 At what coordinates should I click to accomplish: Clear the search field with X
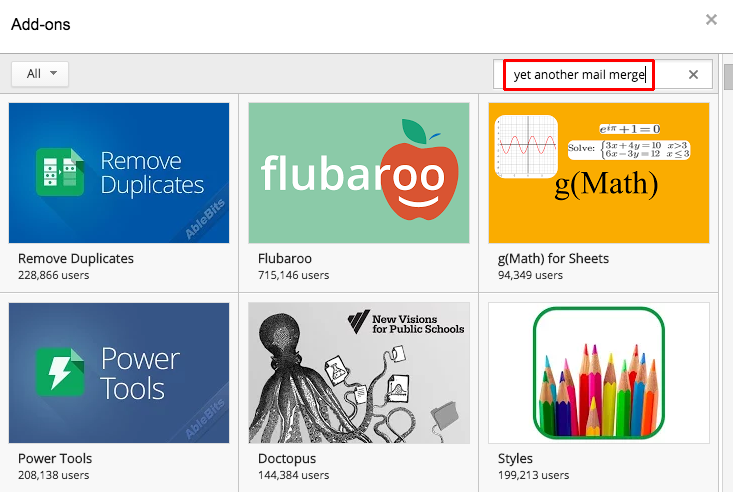pos(693,75)
